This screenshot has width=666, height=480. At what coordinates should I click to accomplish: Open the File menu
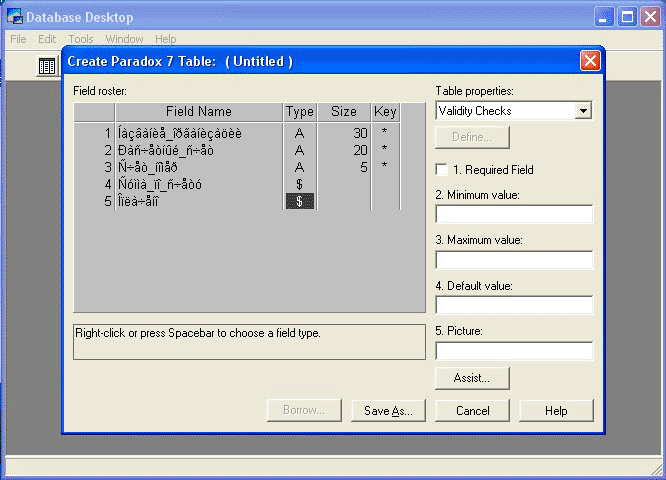click(x=18, y=39)
